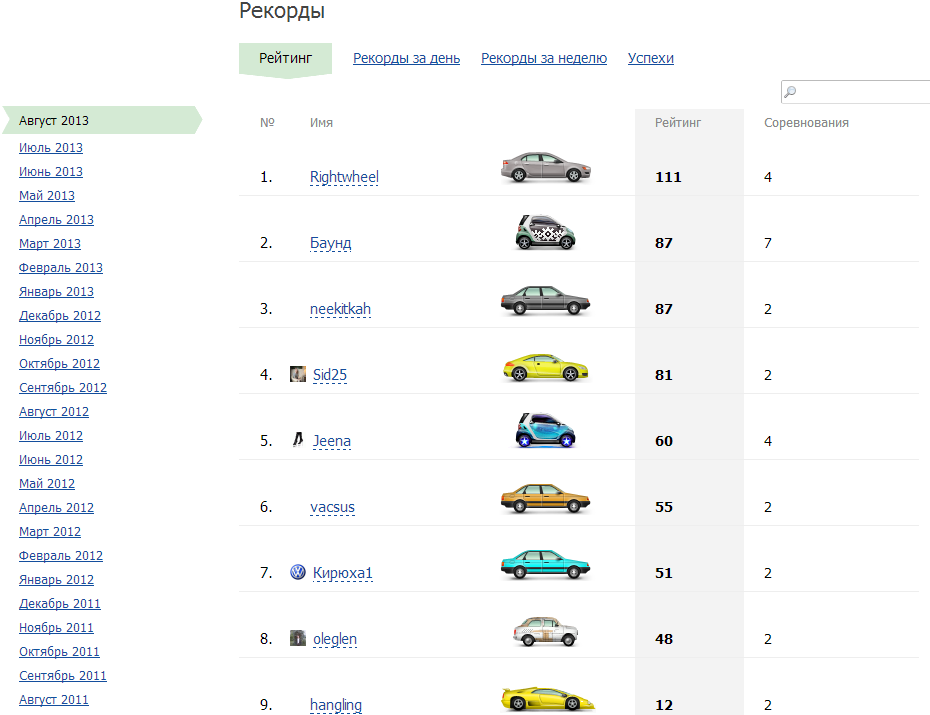Click rating value 12 for hangling
Viewport: 930px width, 715px height.
pyautogui.click(x=664, y=705)
